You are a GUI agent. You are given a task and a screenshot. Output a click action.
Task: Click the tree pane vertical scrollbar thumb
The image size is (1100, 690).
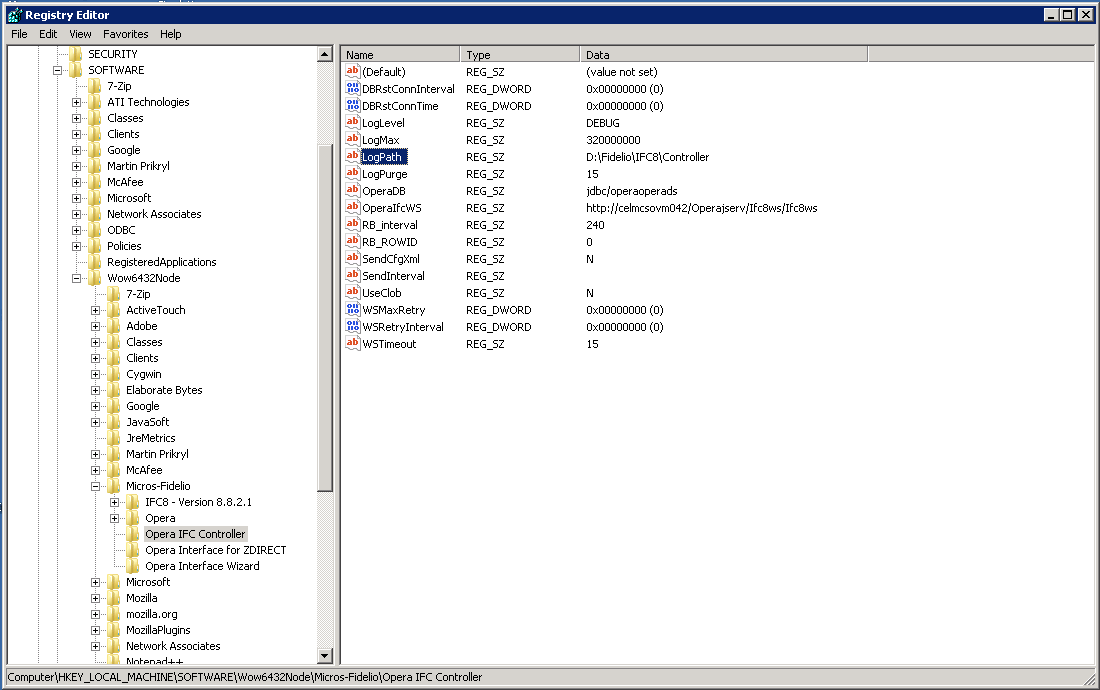coord(324,318)
